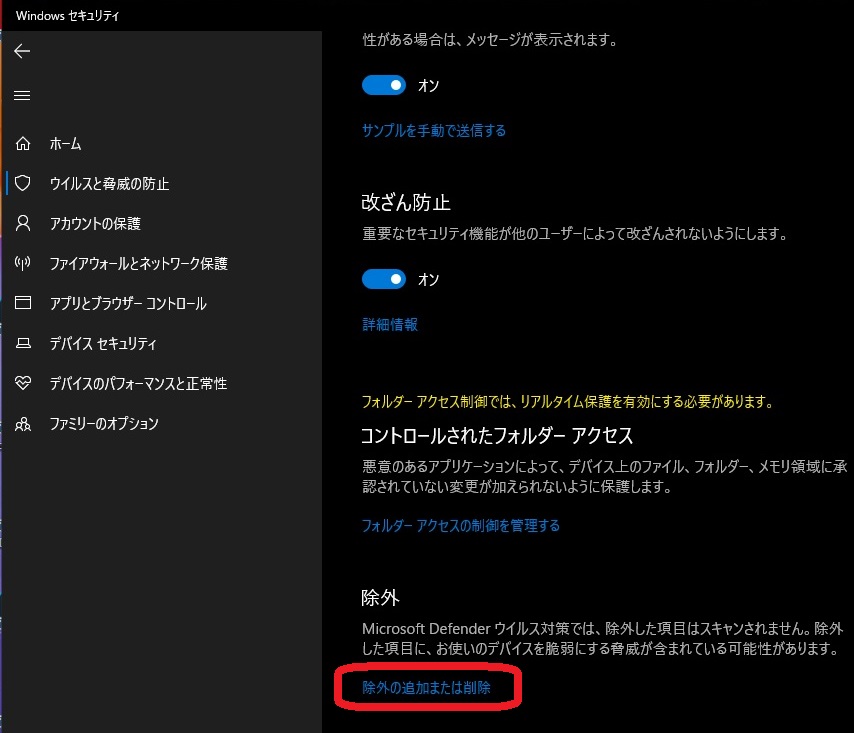
Task: Select ホーム in the sidebar
Action: point(66,144)
